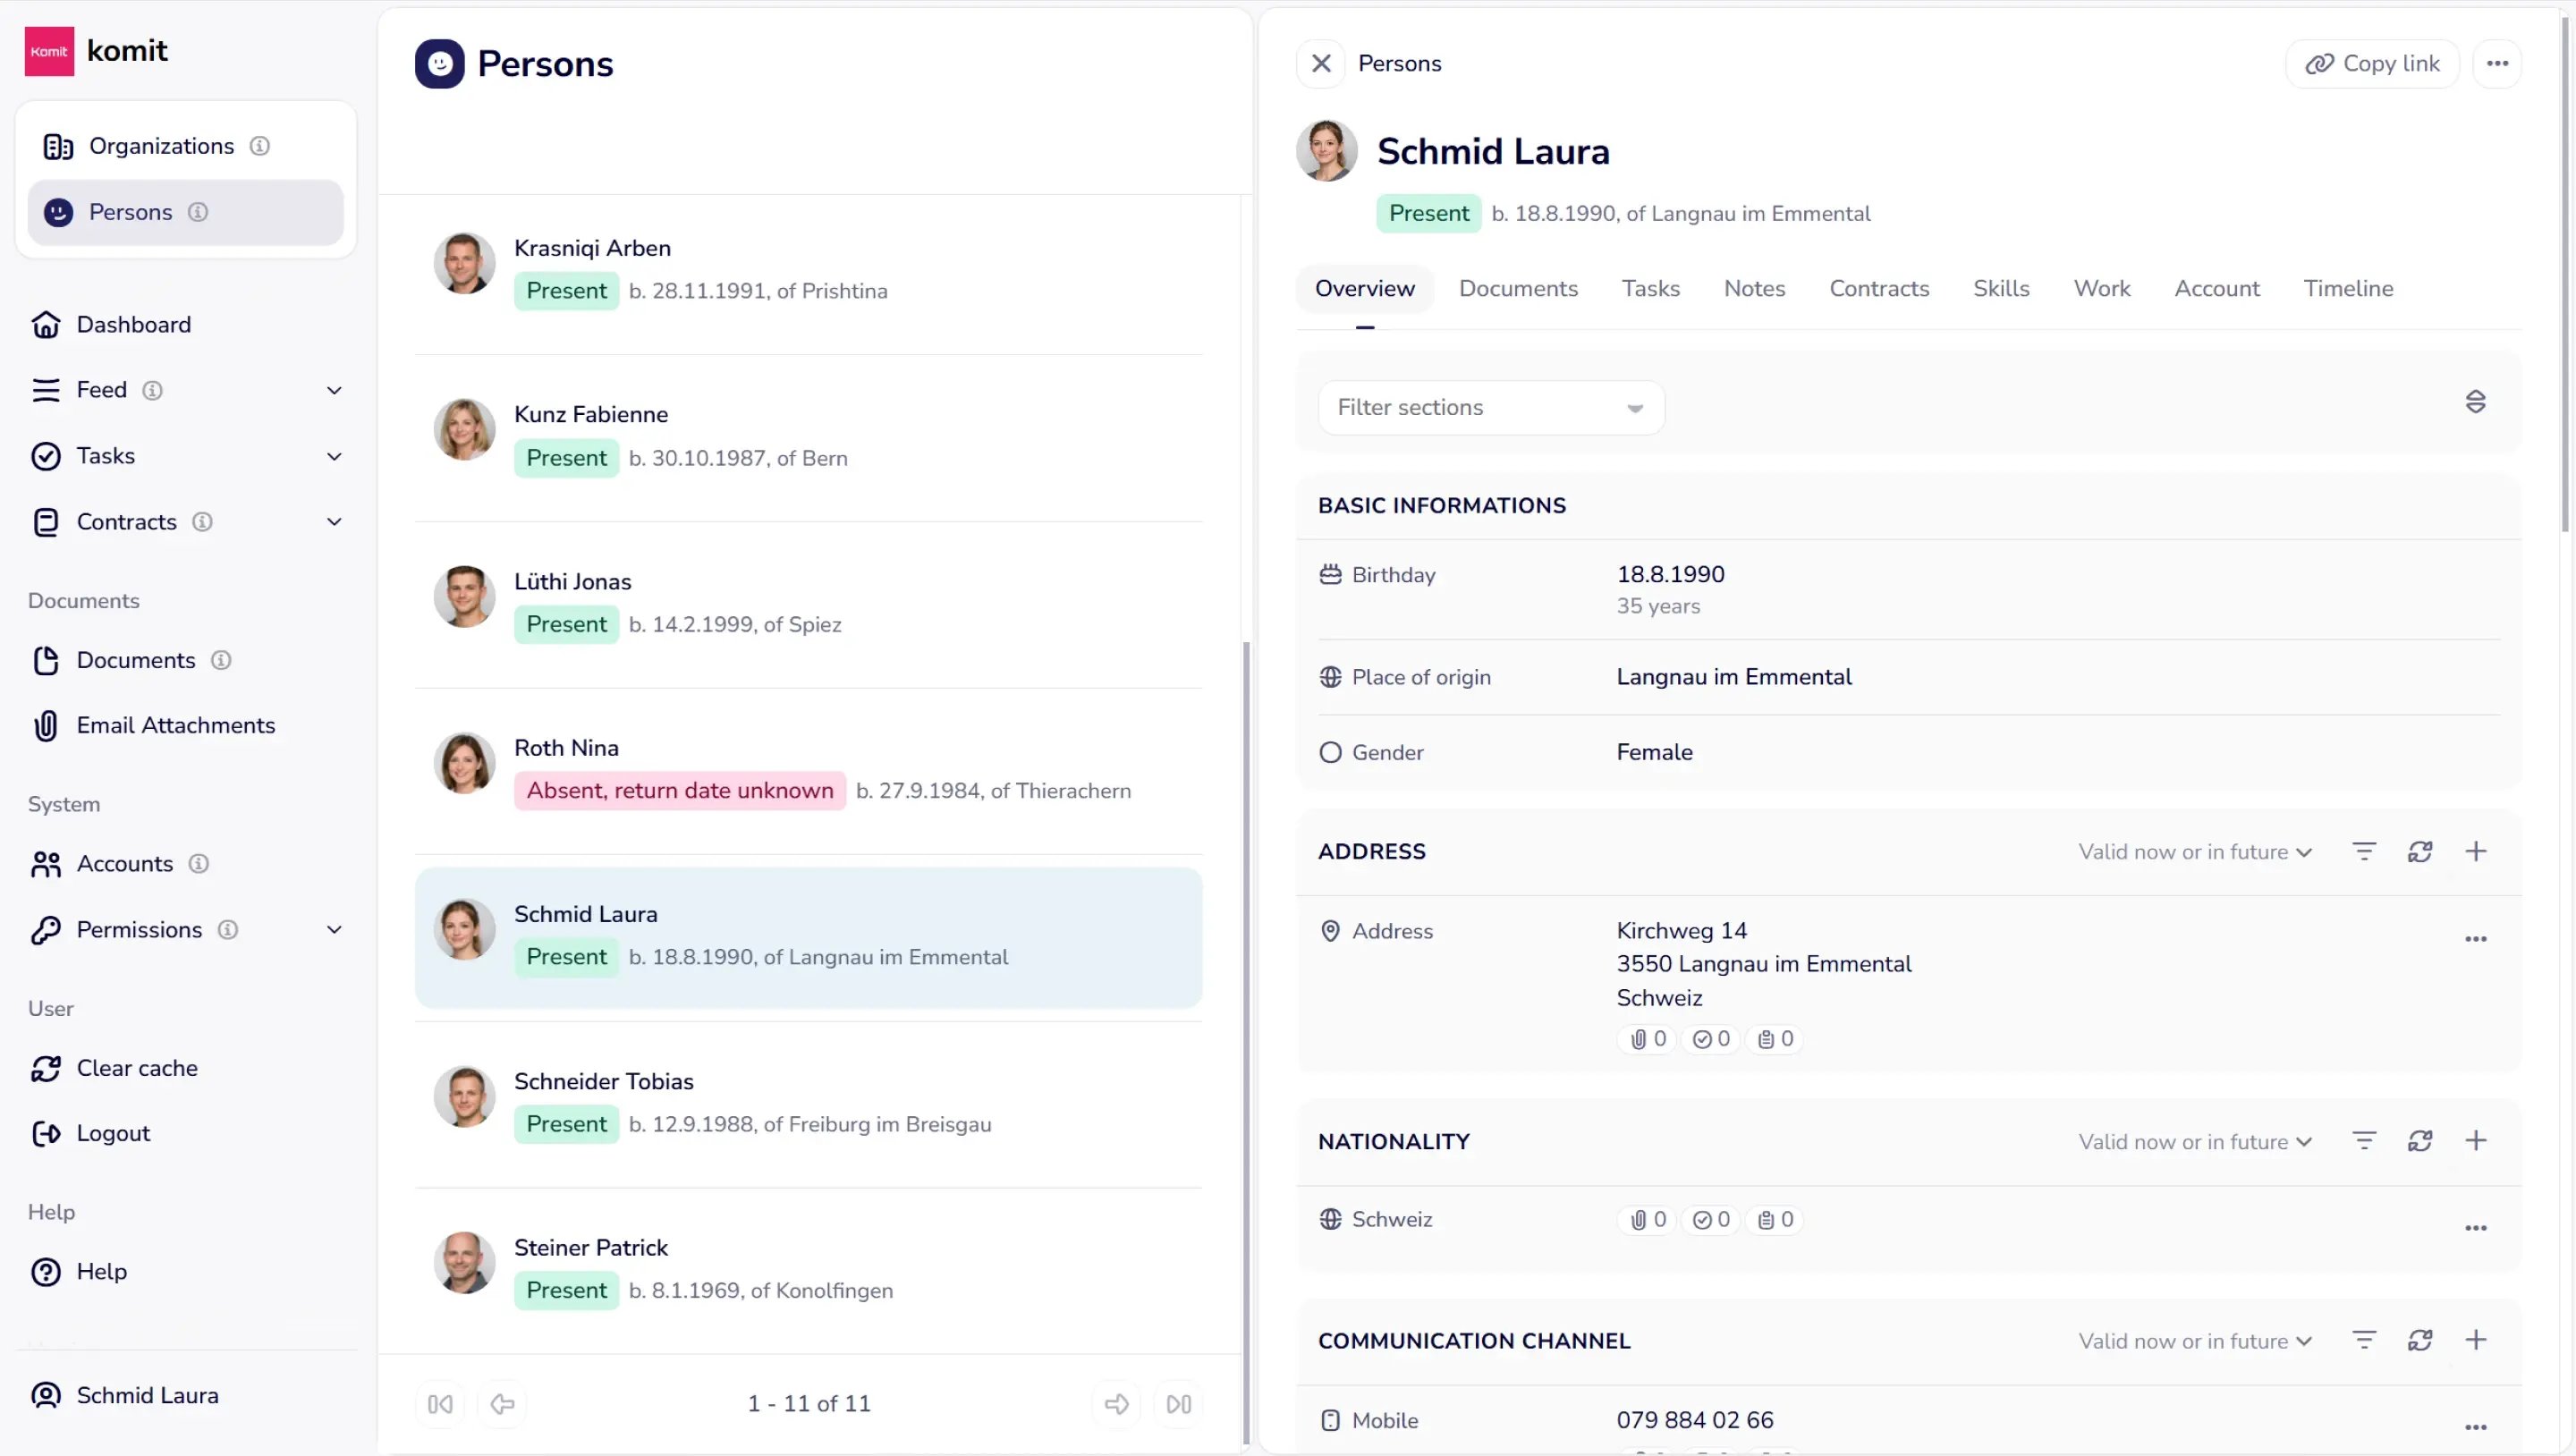Click the collapse/expand all sections icon
Viewport: 2576px width, 1456px height.
pyautogui.click(x=2475, y=402)
